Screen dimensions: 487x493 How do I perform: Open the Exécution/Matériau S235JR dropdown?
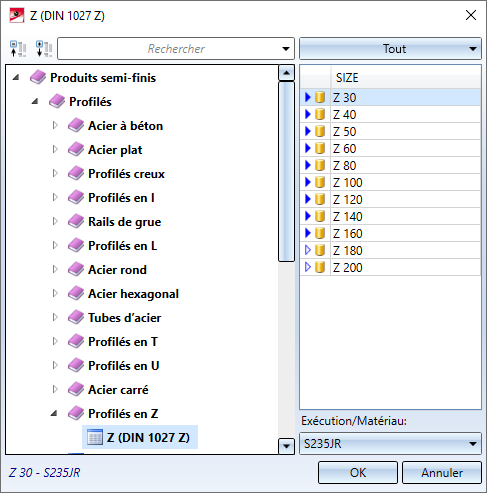pyautogui.click(x=390, y=444)
